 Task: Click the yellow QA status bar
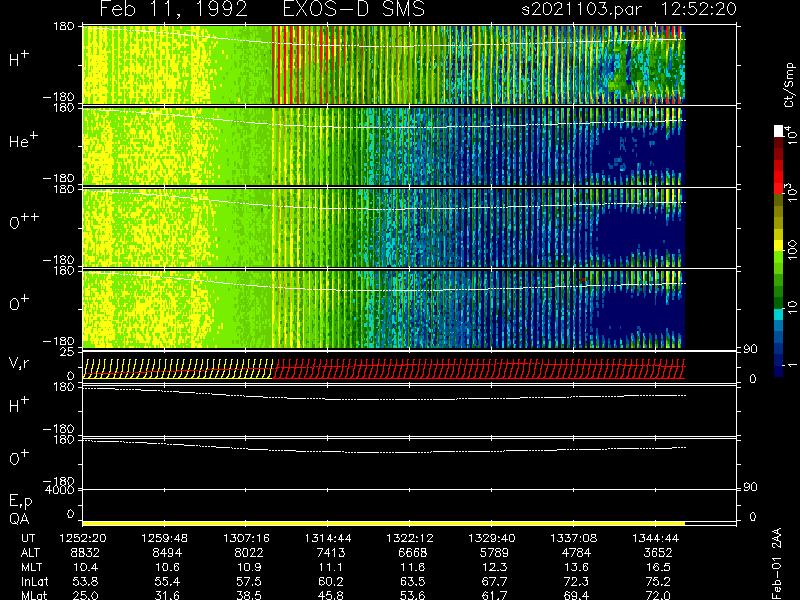(383, 523)
